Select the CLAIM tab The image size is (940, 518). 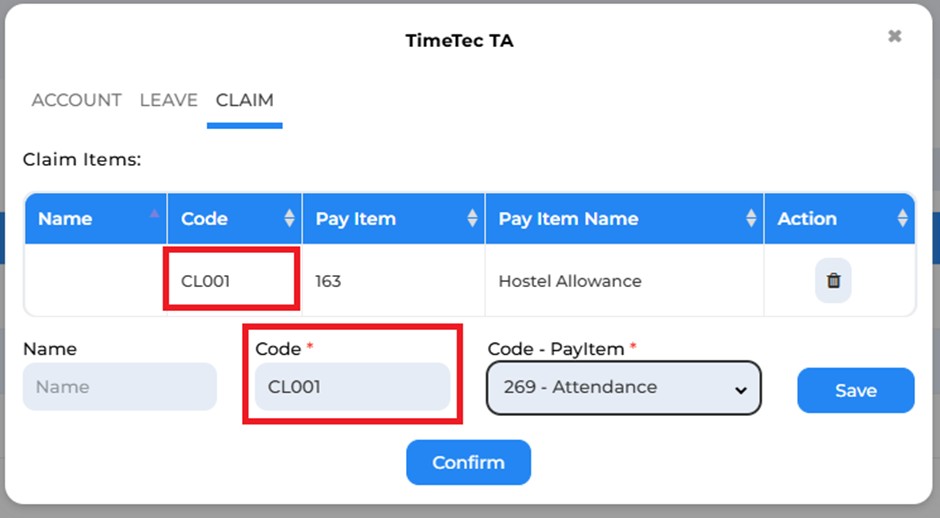click(245, 100)
